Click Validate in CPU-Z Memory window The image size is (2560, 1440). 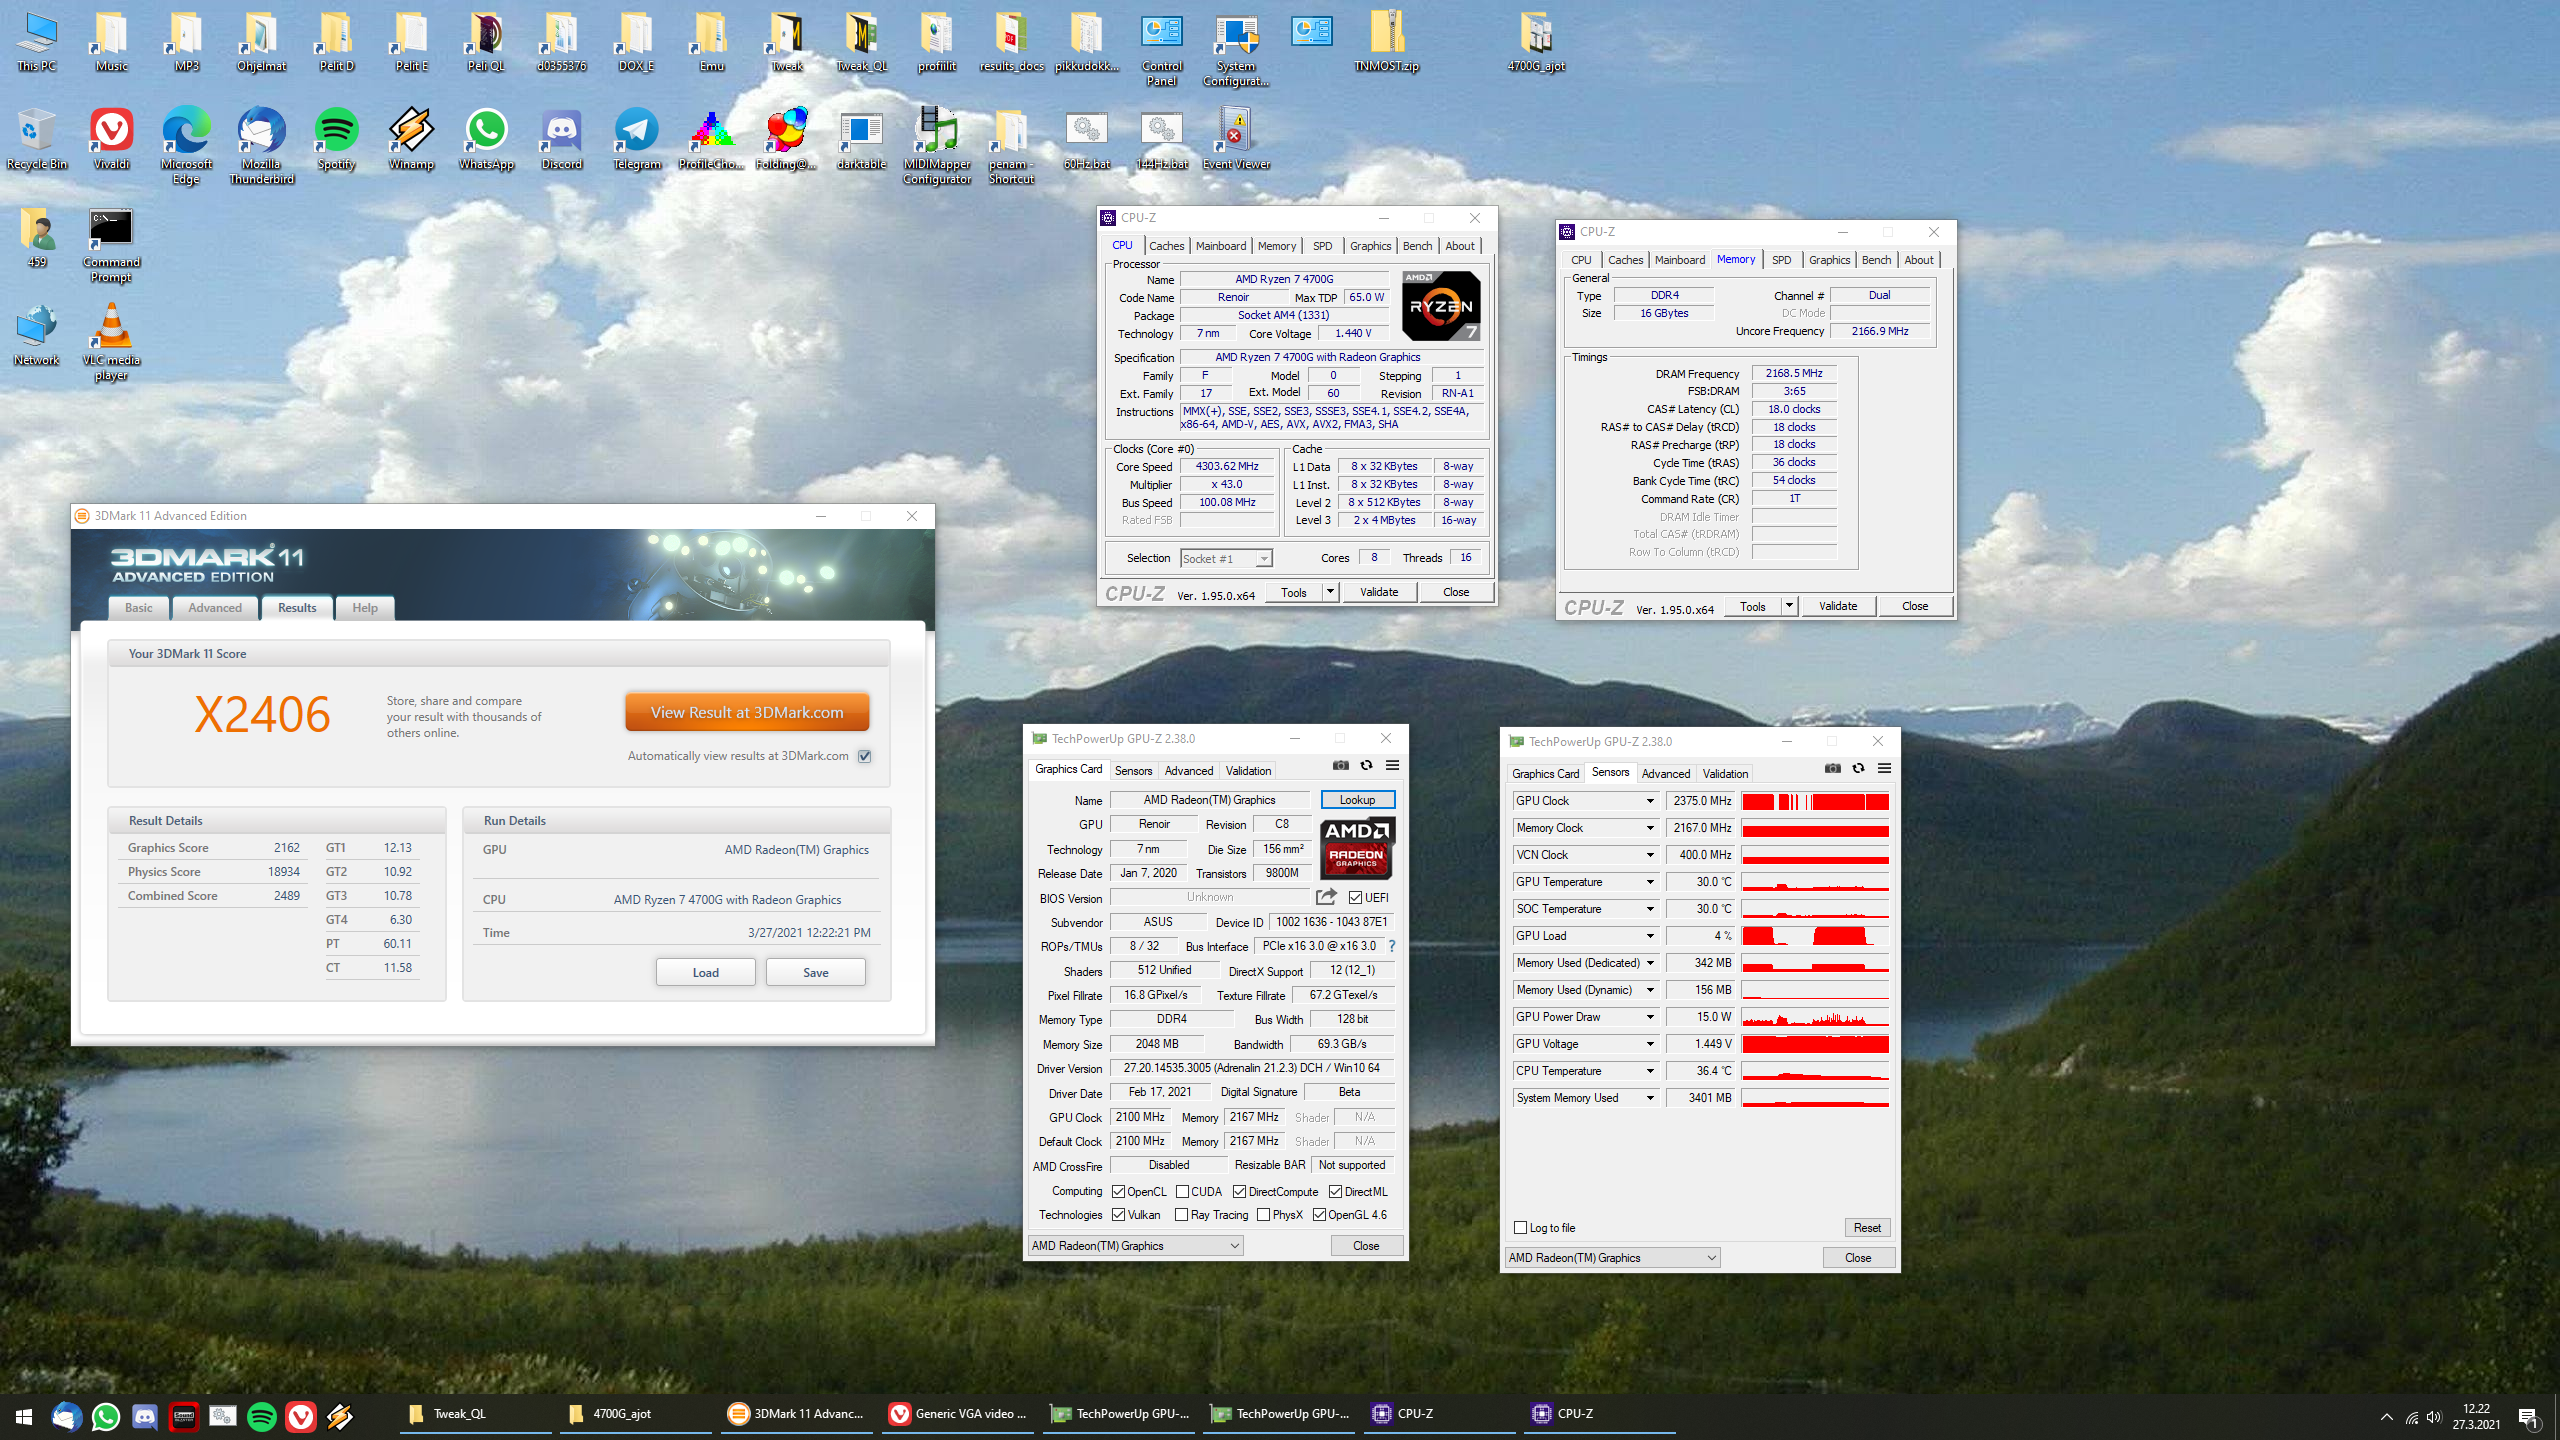coord(1838,606)
